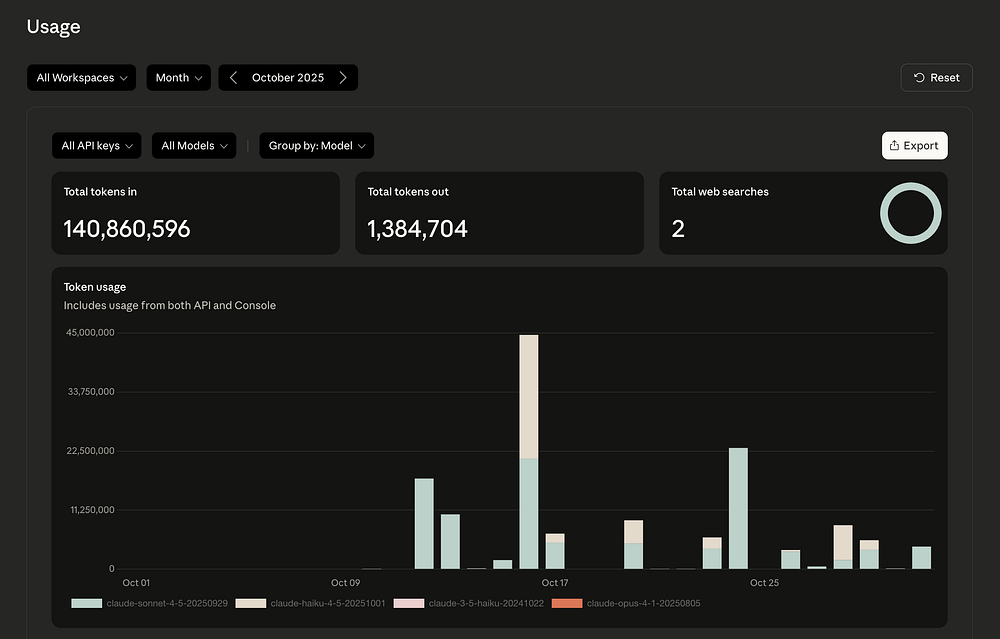The height and width of the screenshot is (639, 1000).
Task: Click the 33,750,000 axis label
Action: pyautogui.click(x=91, y=392)
